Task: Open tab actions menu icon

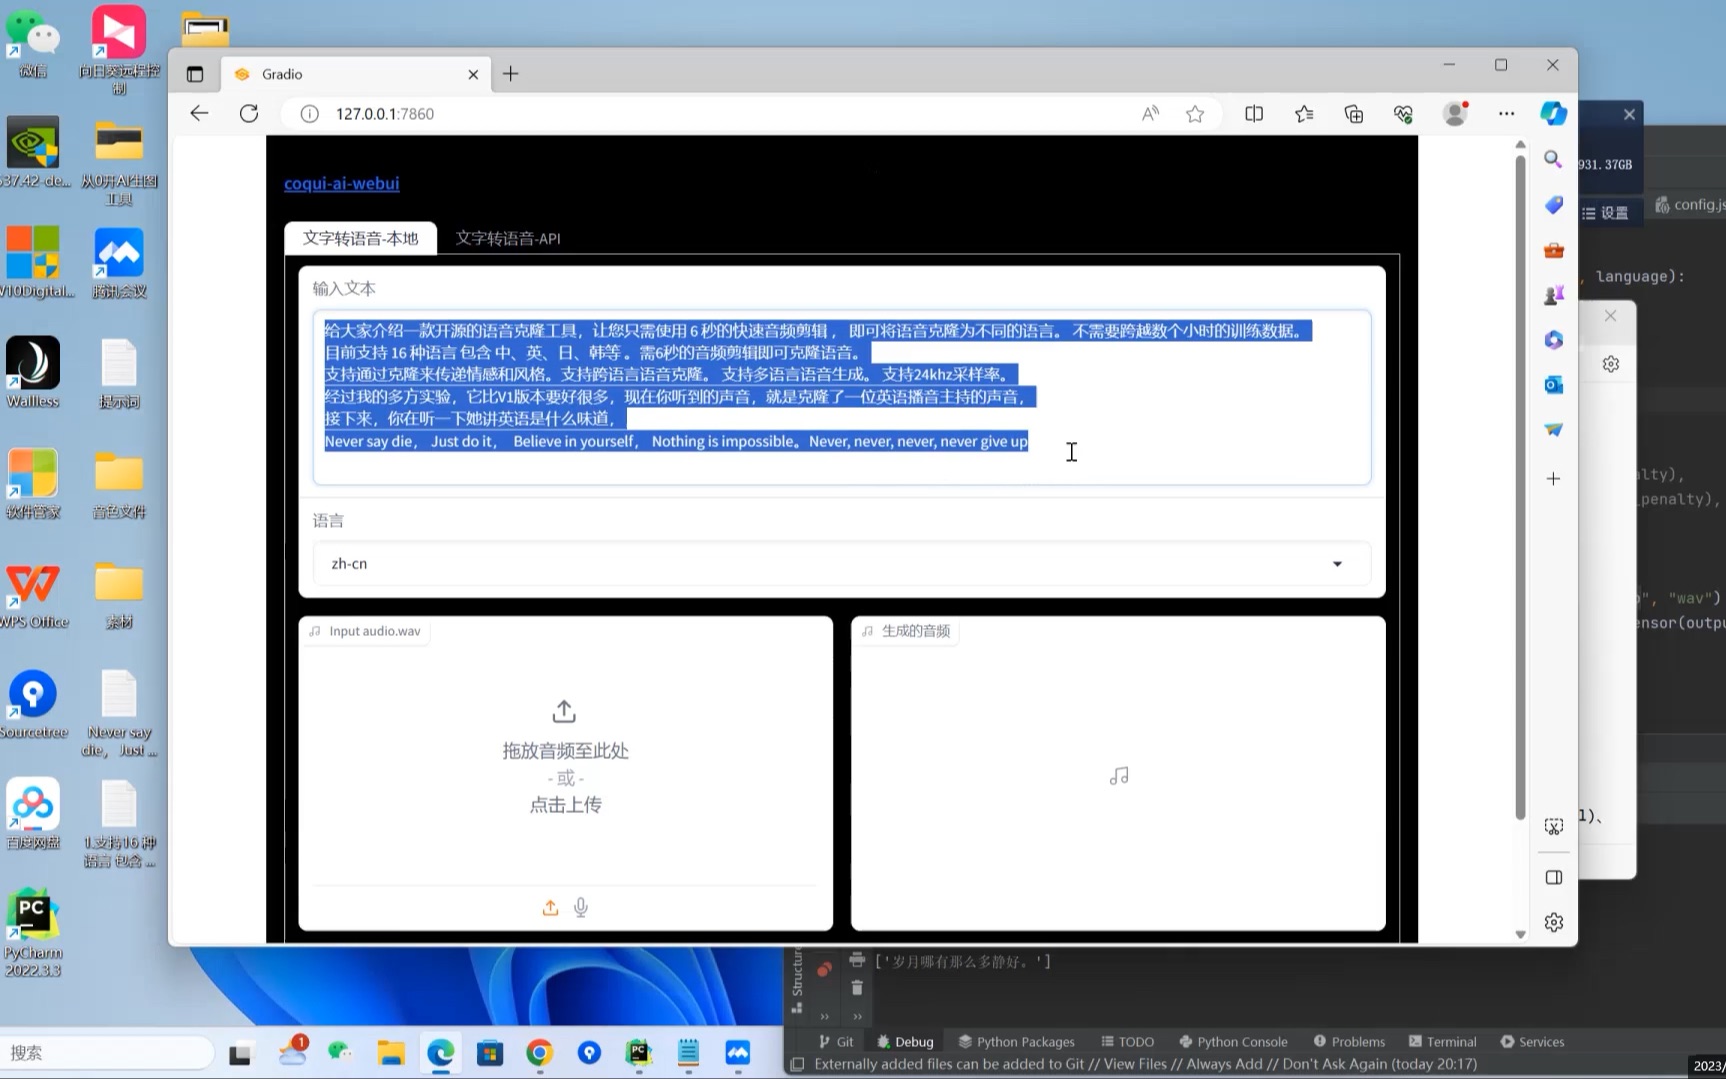Action: [x=195, y=74]
